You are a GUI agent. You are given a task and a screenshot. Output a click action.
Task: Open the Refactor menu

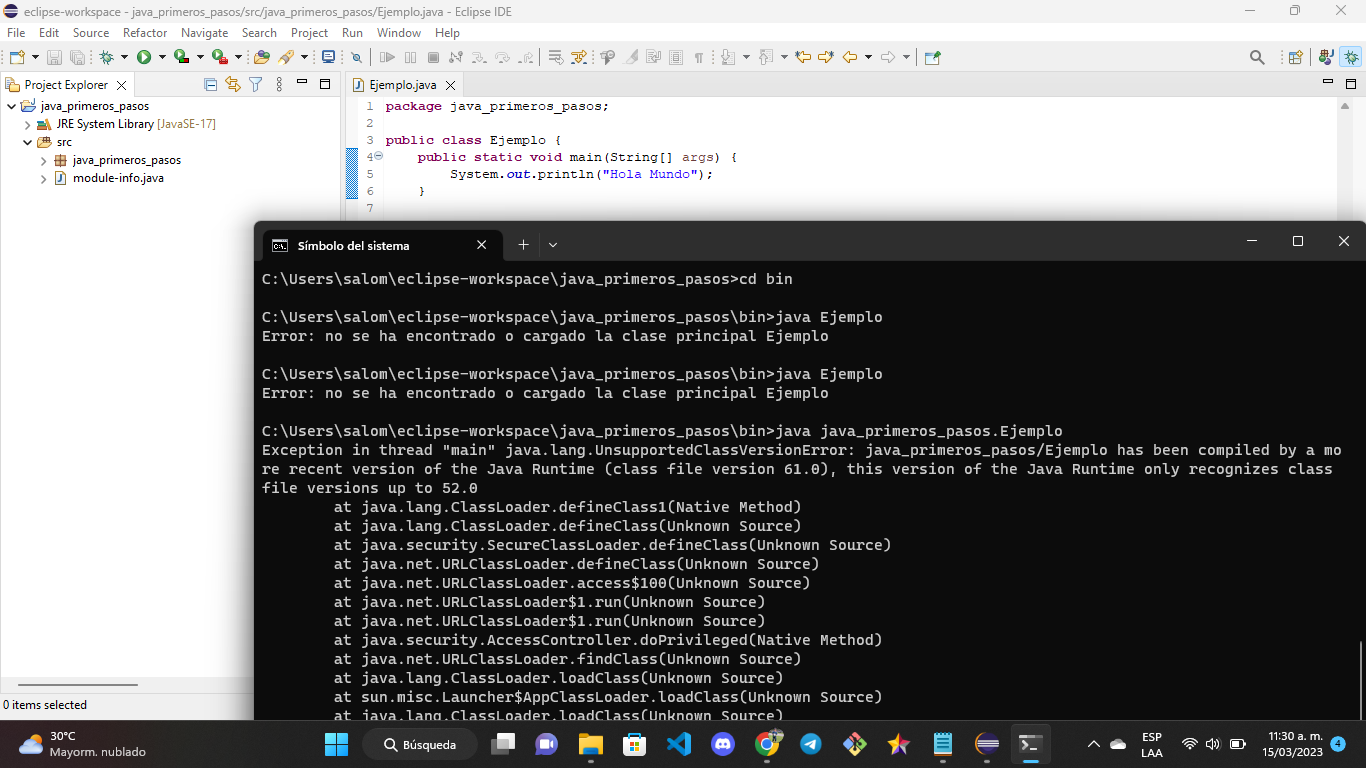coord(145,32)
